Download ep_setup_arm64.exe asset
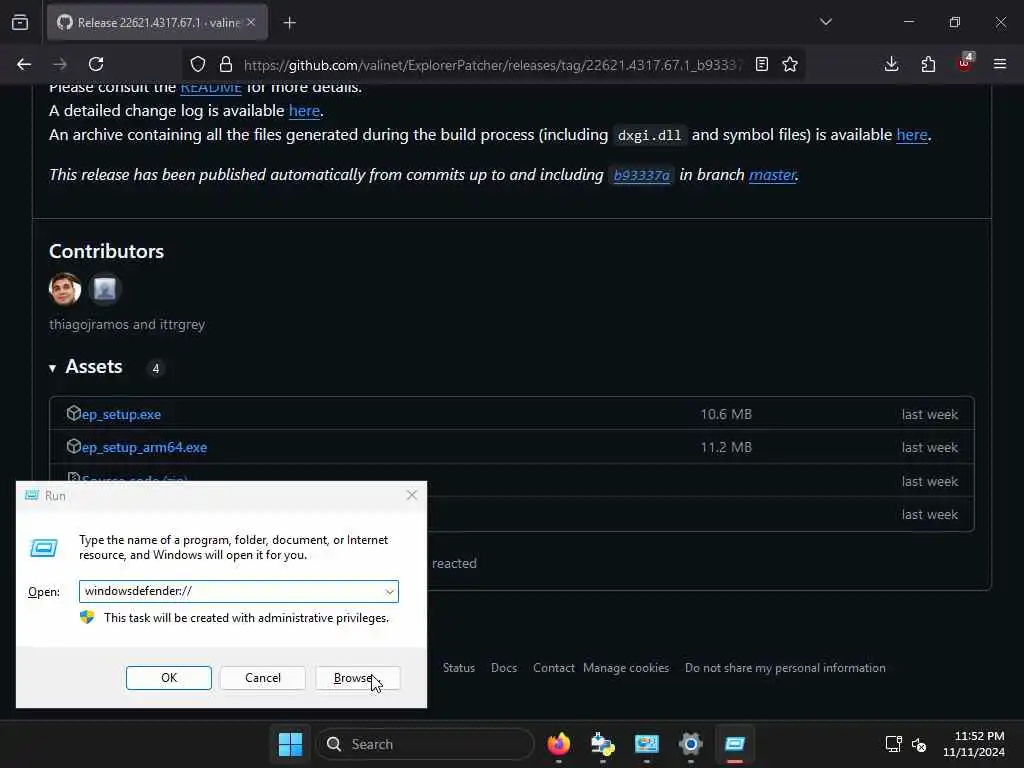 (x=144, y=448)
